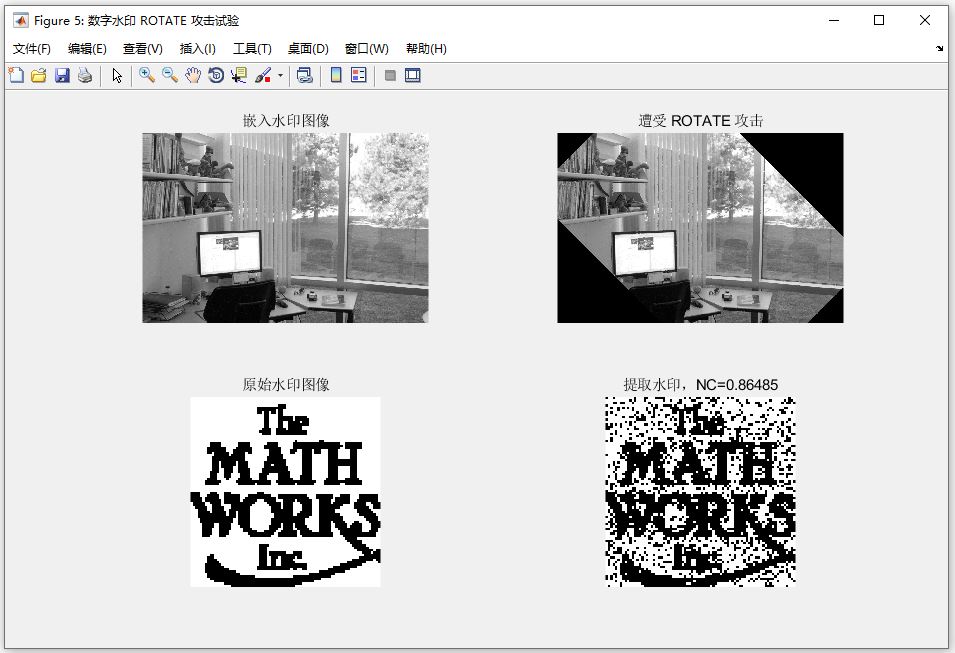Insert a colorbar from the toolbar

pos(336,76)
